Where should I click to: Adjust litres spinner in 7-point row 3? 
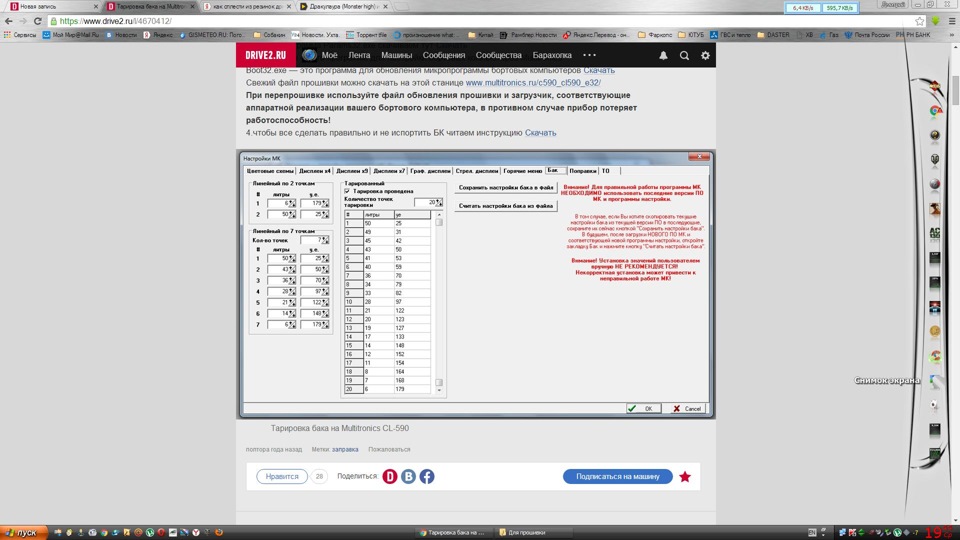[x=292, y=280]
